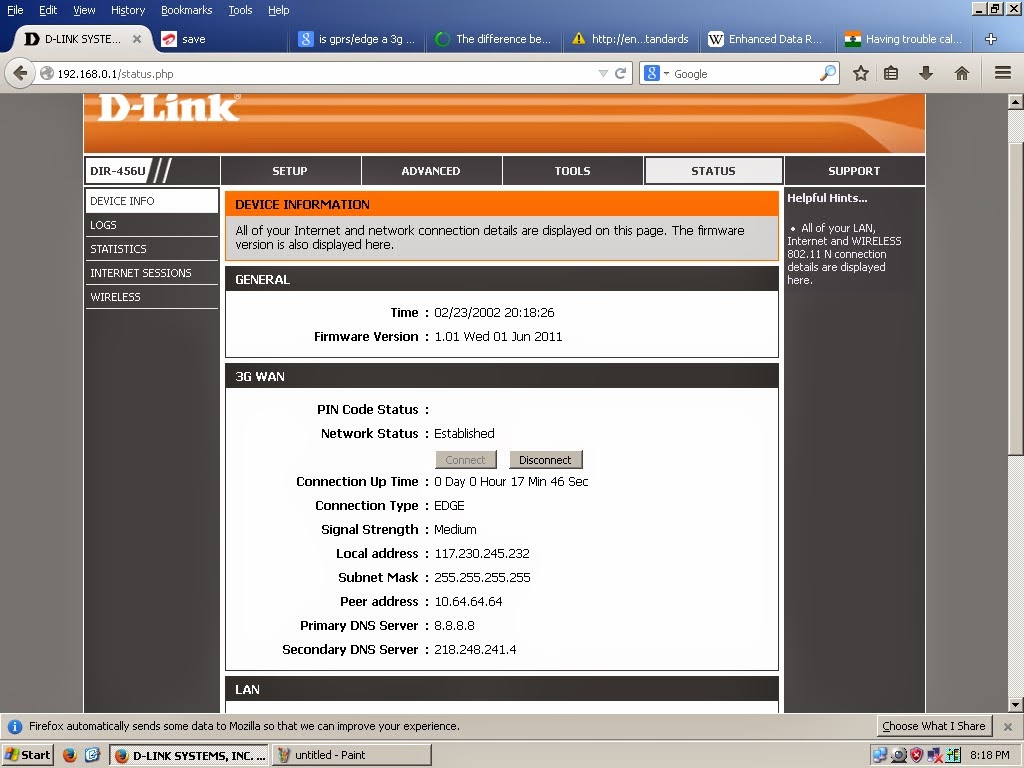Click the volume mixer tray icon
This screenshot has height=768, width=1024.
coord(953,755)
